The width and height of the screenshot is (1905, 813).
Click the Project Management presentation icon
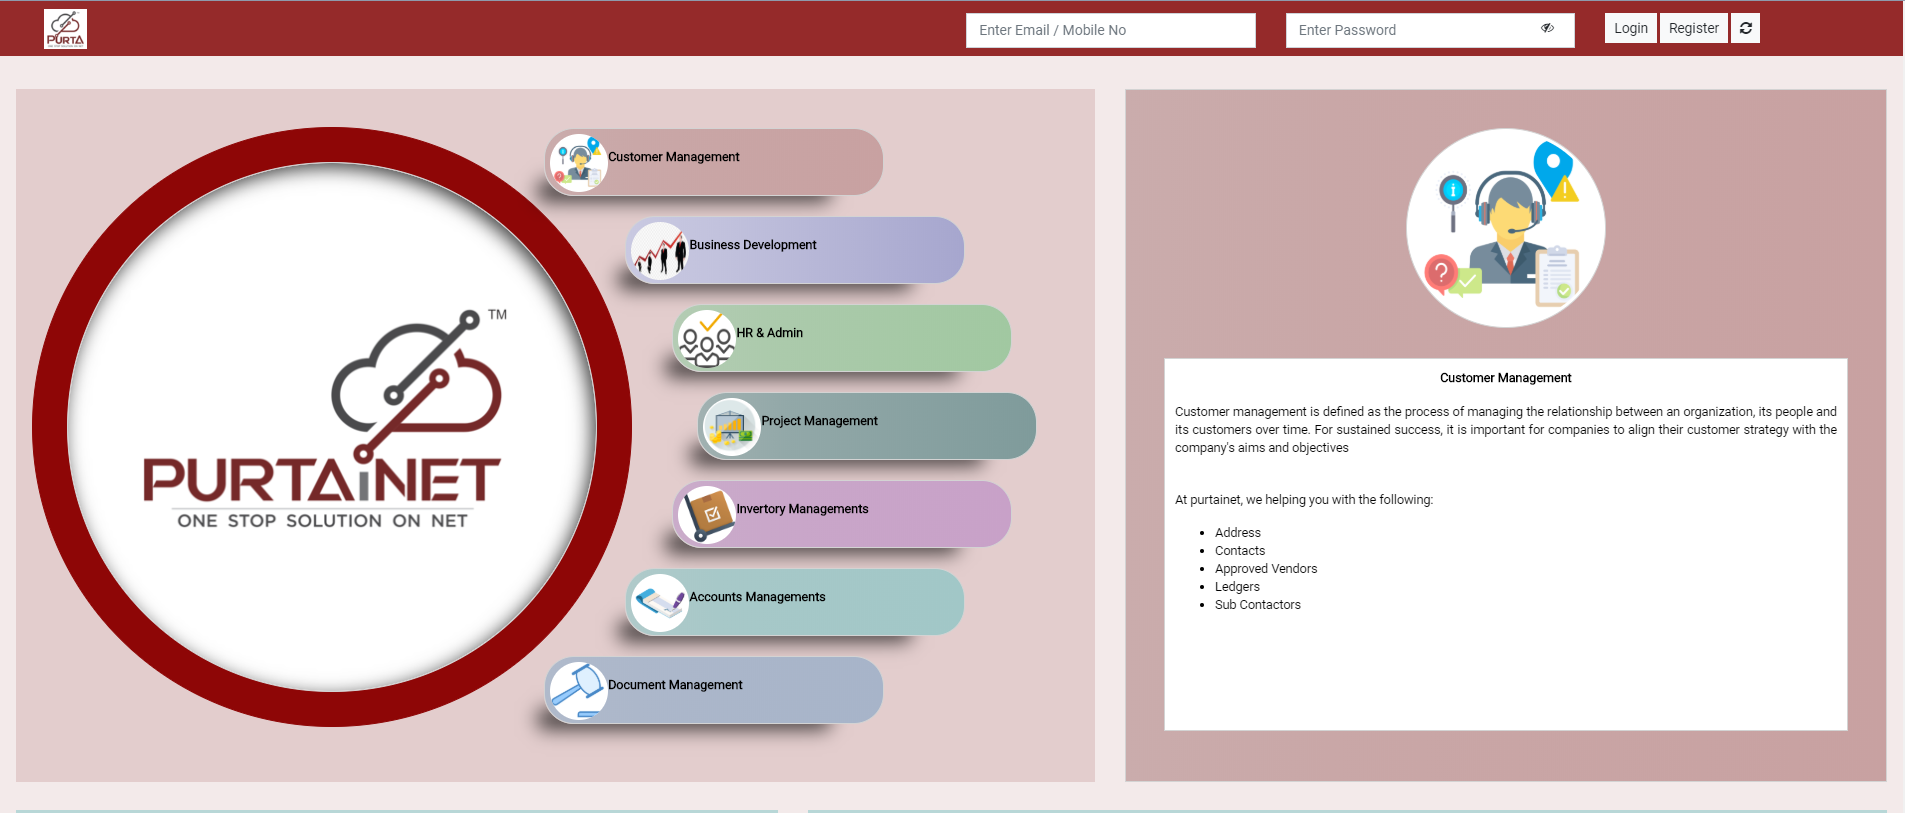[731, 427]
